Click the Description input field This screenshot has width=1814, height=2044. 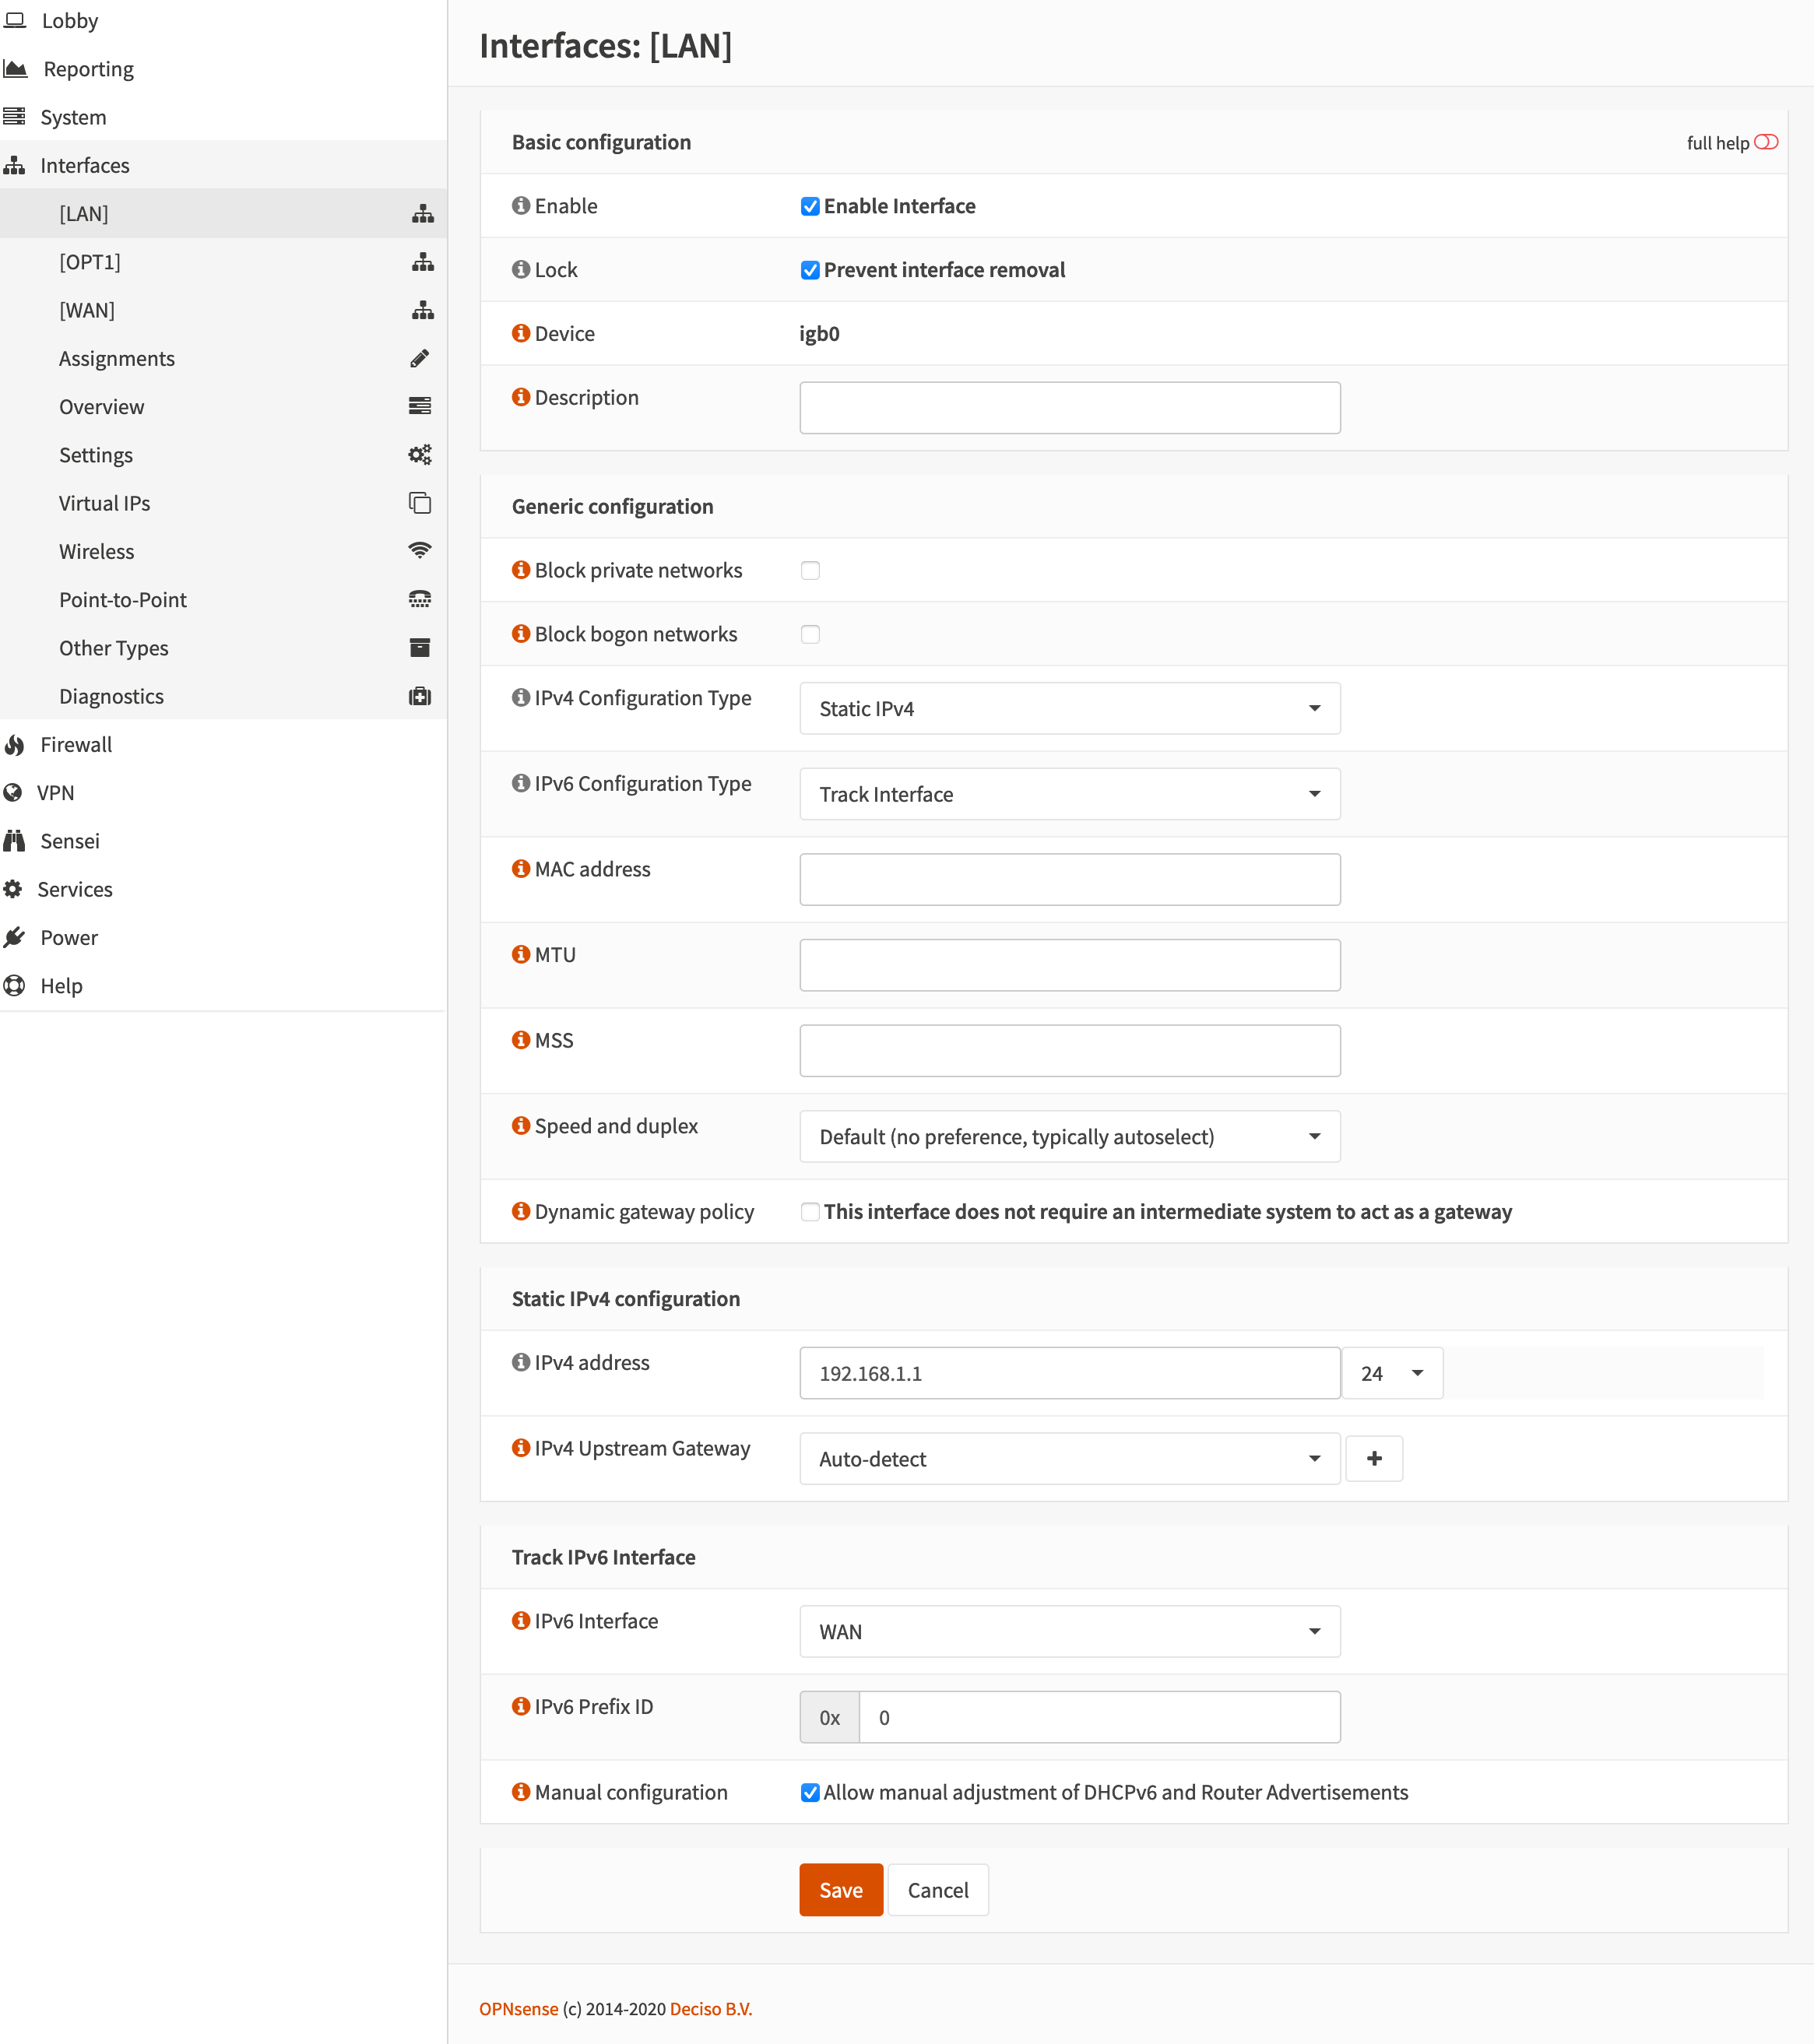coord(1070,408)
